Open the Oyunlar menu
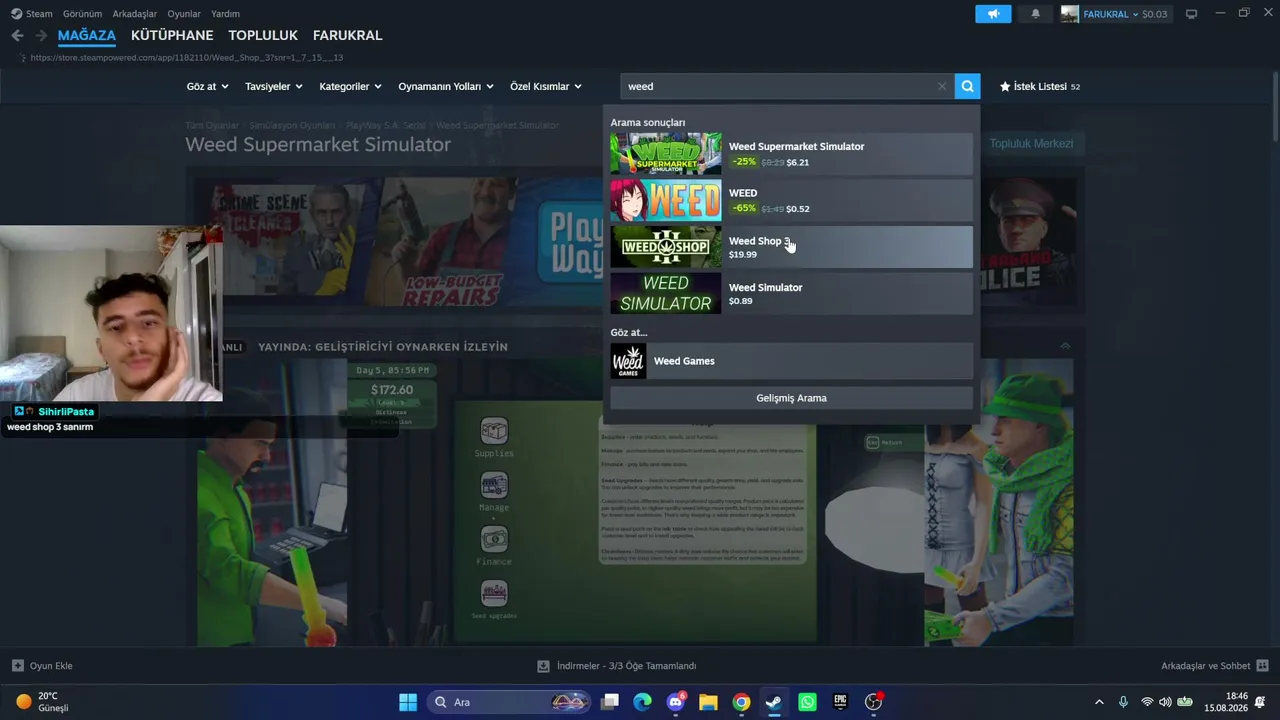This screenshot has width=1280, height=720. click(184, 14)
